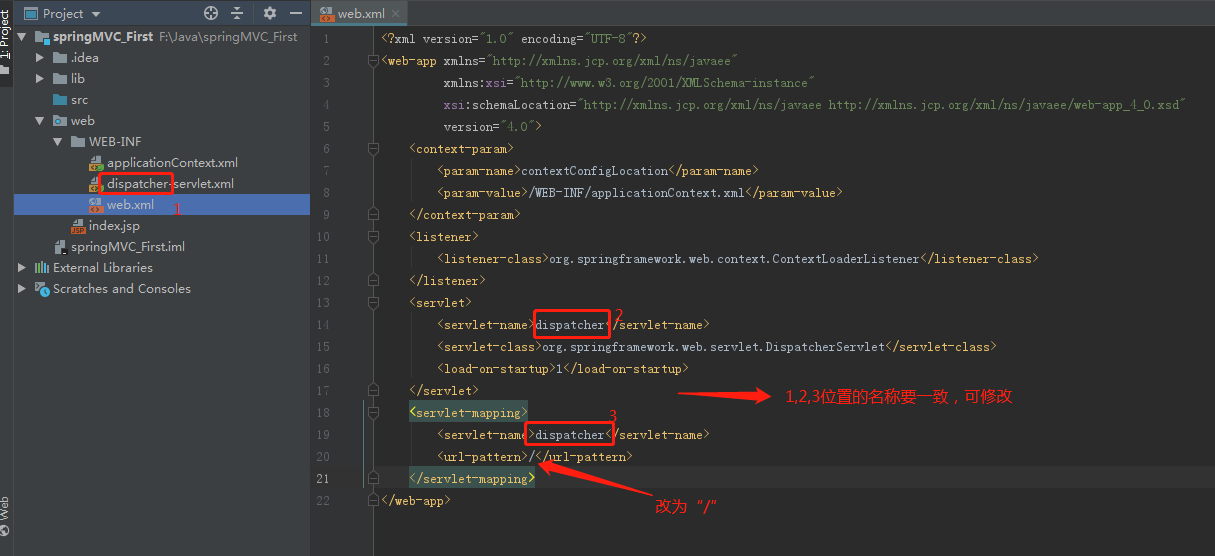Screen dimensions: 1215x556
Task: Collapse the WEB-INF folder
Action: pos(59,142)
